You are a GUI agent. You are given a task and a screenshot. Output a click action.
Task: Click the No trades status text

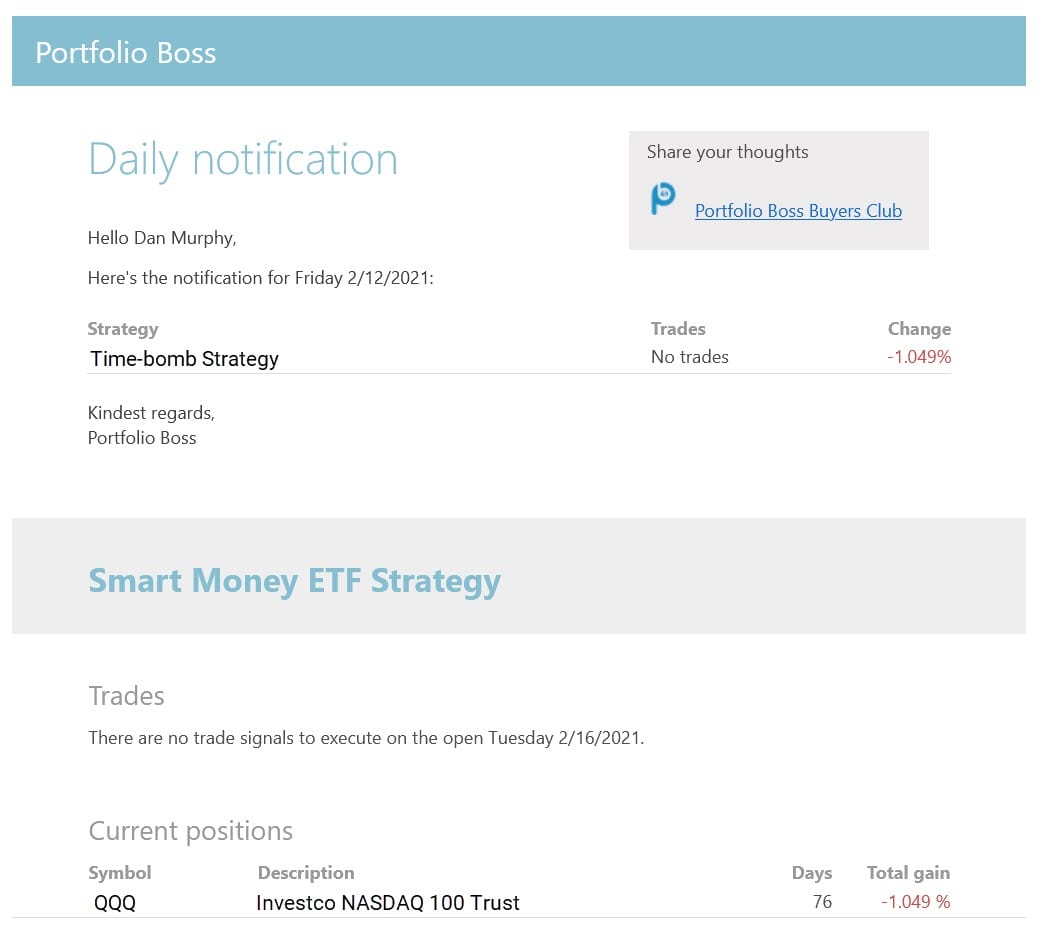(689, 356)
